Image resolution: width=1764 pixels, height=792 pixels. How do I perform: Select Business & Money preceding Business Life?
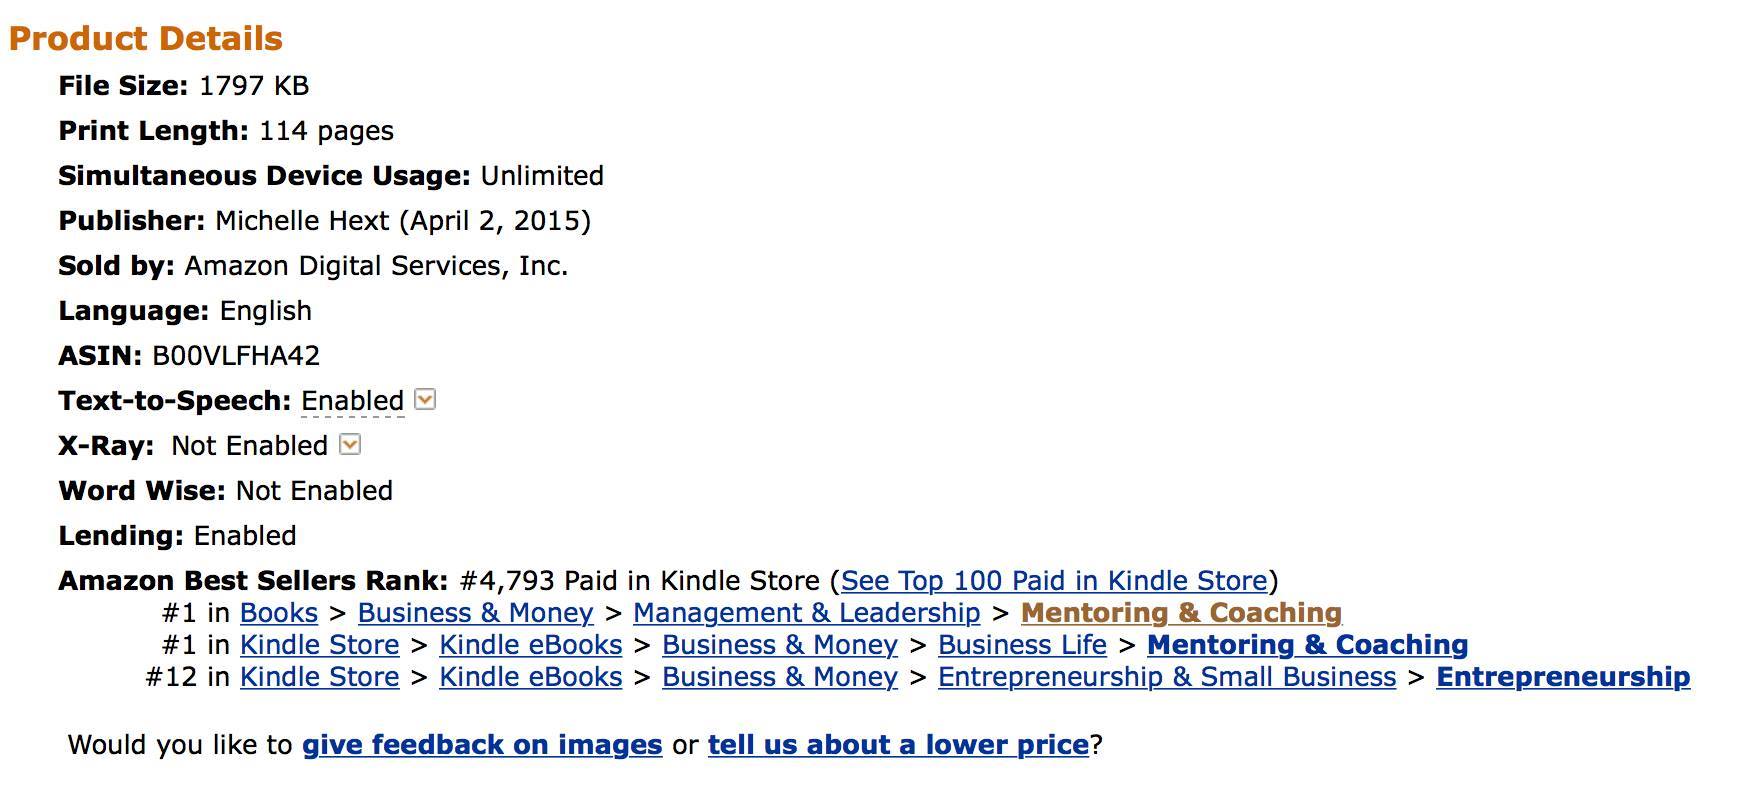click(779, 645)
